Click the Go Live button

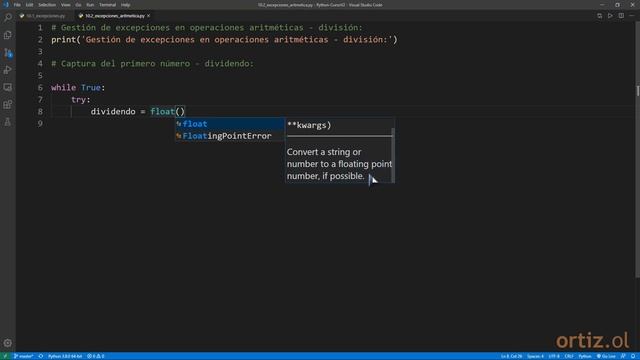pyautogui.click(x=606, y=356)
